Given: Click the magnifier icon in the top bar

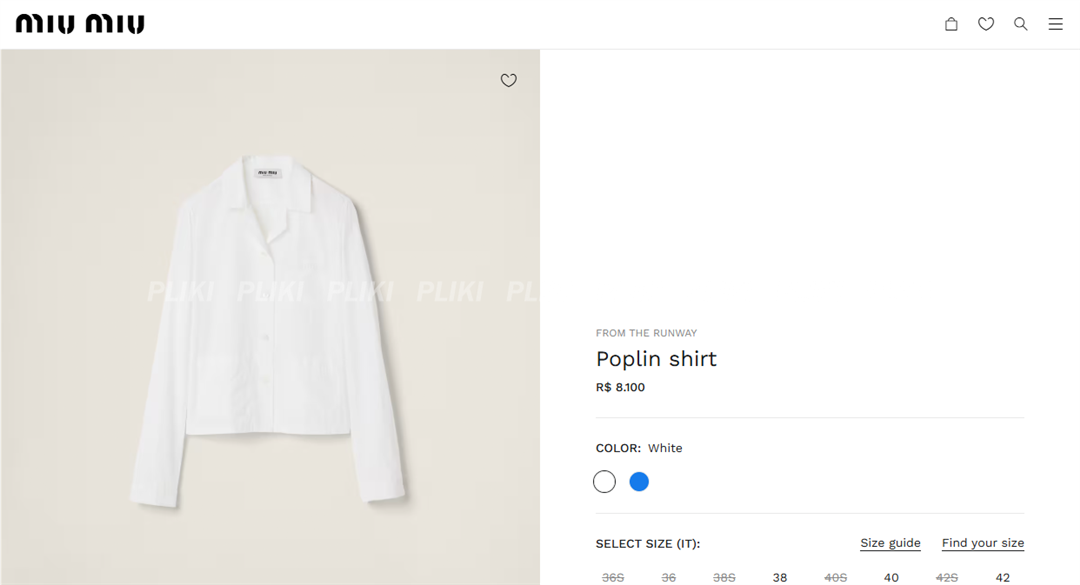Looking at the screenshot, I should [x=1020, y=23].
